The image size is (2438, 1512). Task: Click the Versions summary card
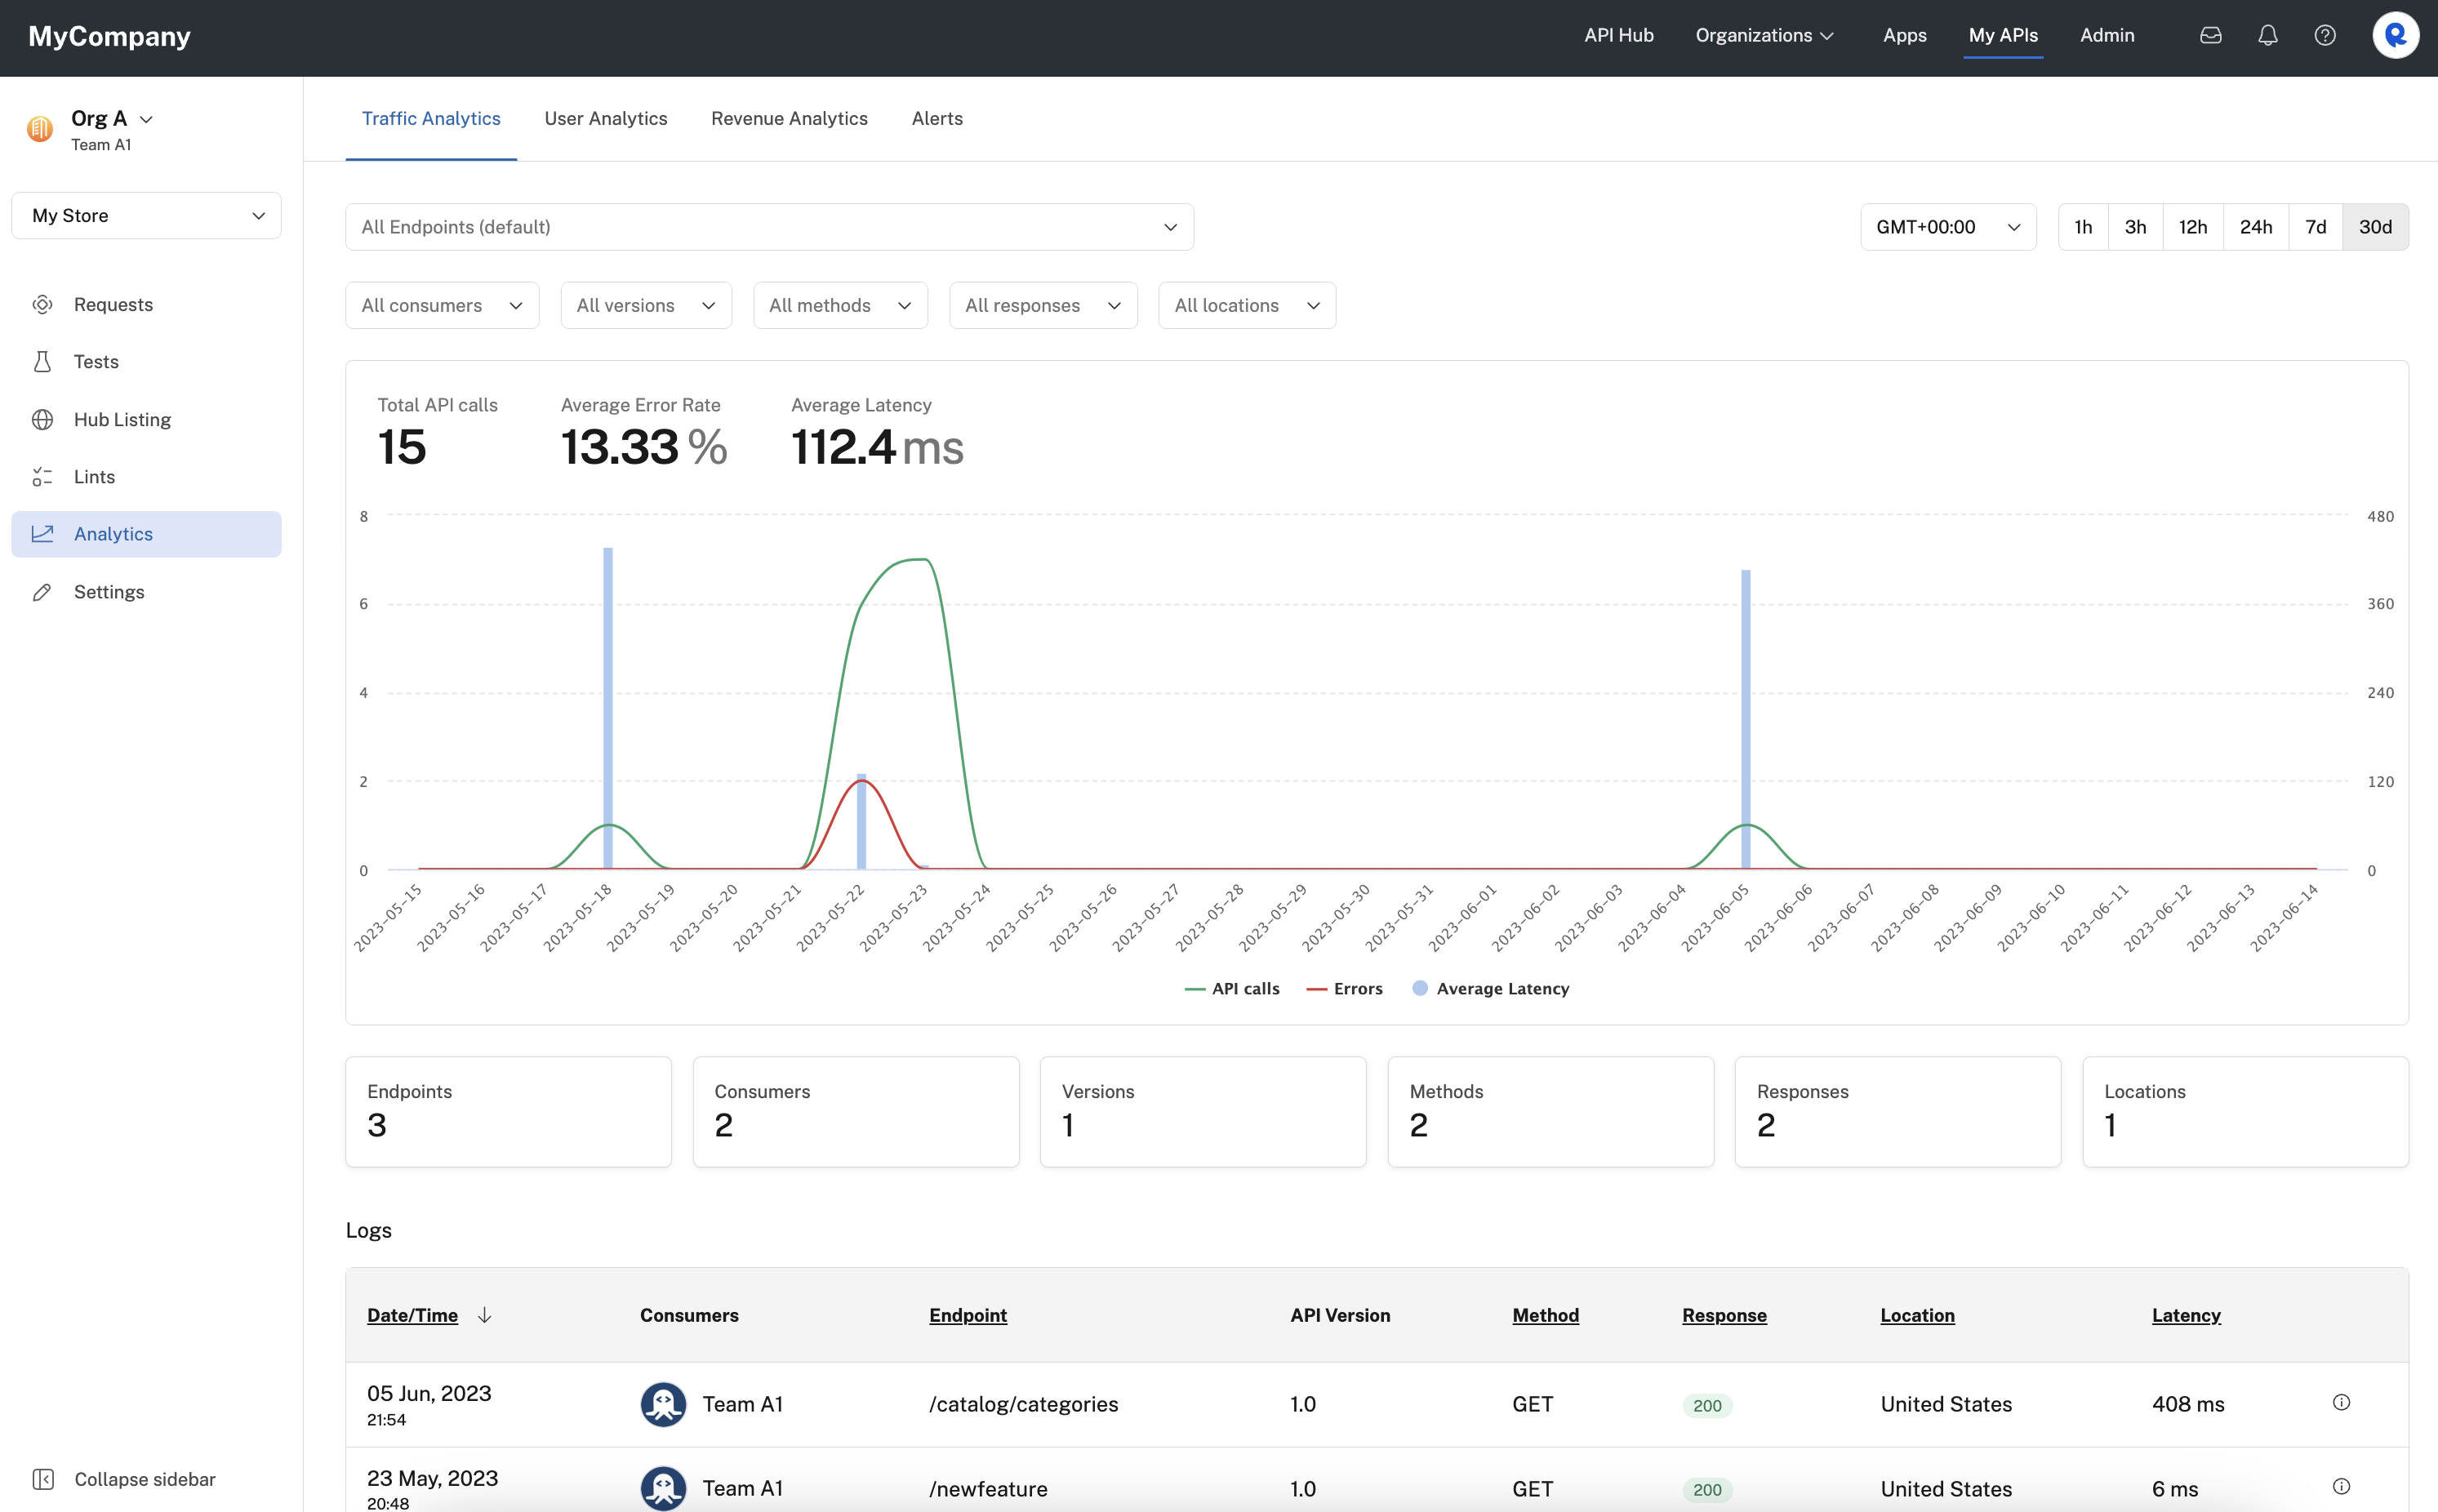1203,1111
